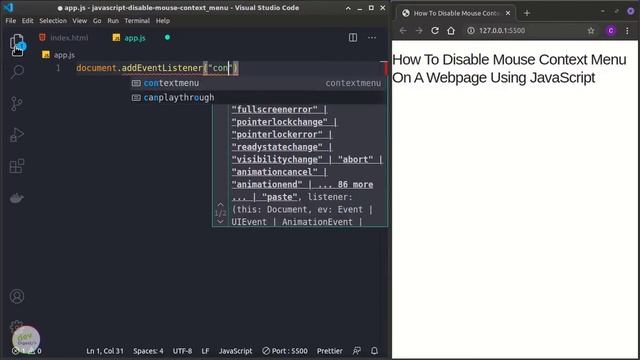This screenshot has width=640, height=360.
Task: Choose canplaythrough autocomplete suggestion
Action: (257, 98)
